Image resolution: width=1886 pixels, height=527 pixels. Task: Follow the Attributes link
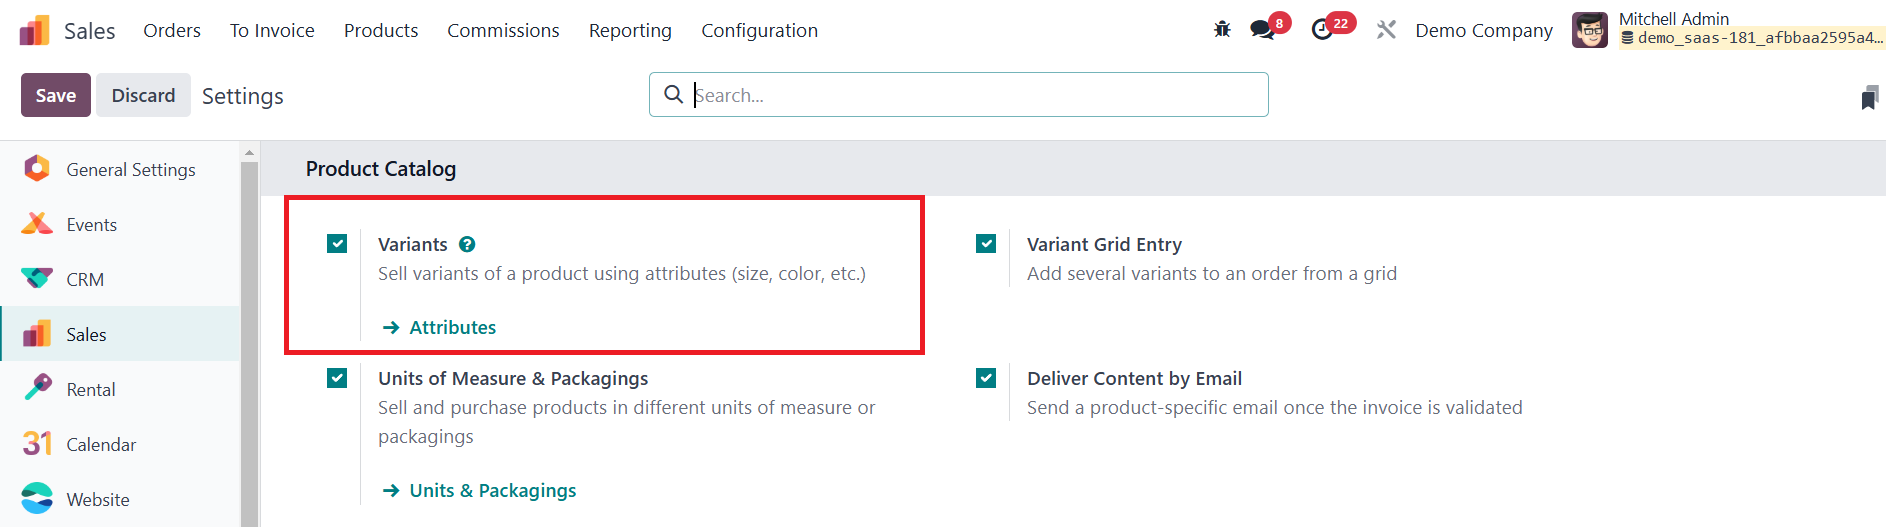click(452, 327)
